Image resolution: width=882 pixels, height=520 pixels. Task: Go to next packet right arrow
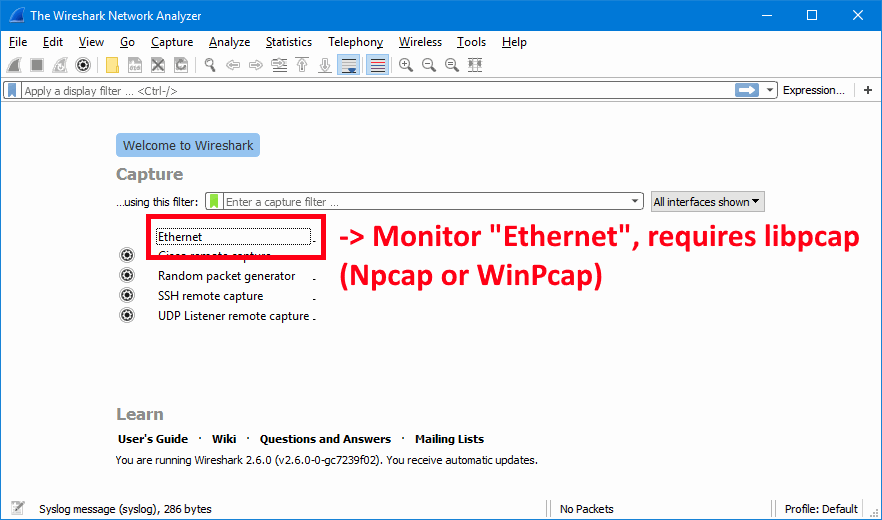256,65
